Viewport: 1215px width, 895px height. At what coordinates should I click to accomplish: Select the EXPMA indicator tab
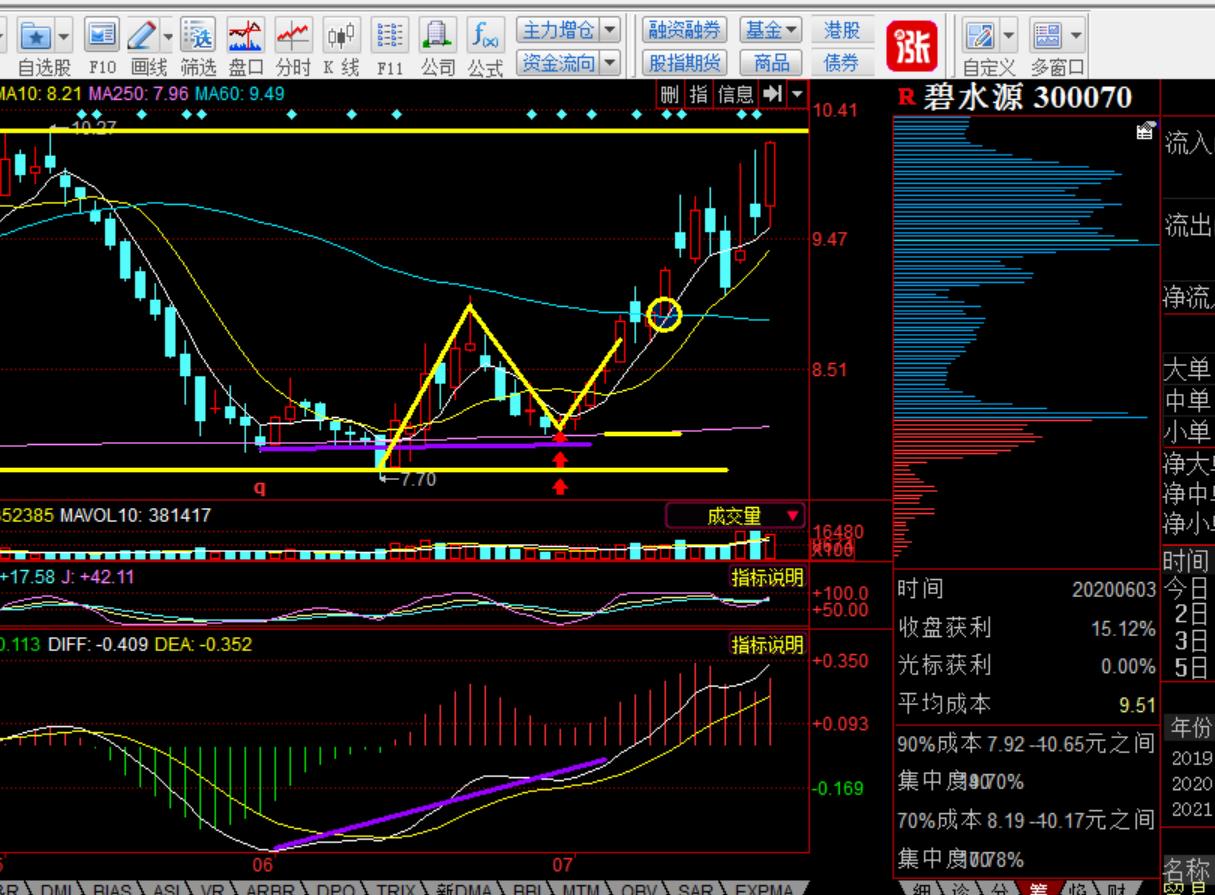pos(764,888)
